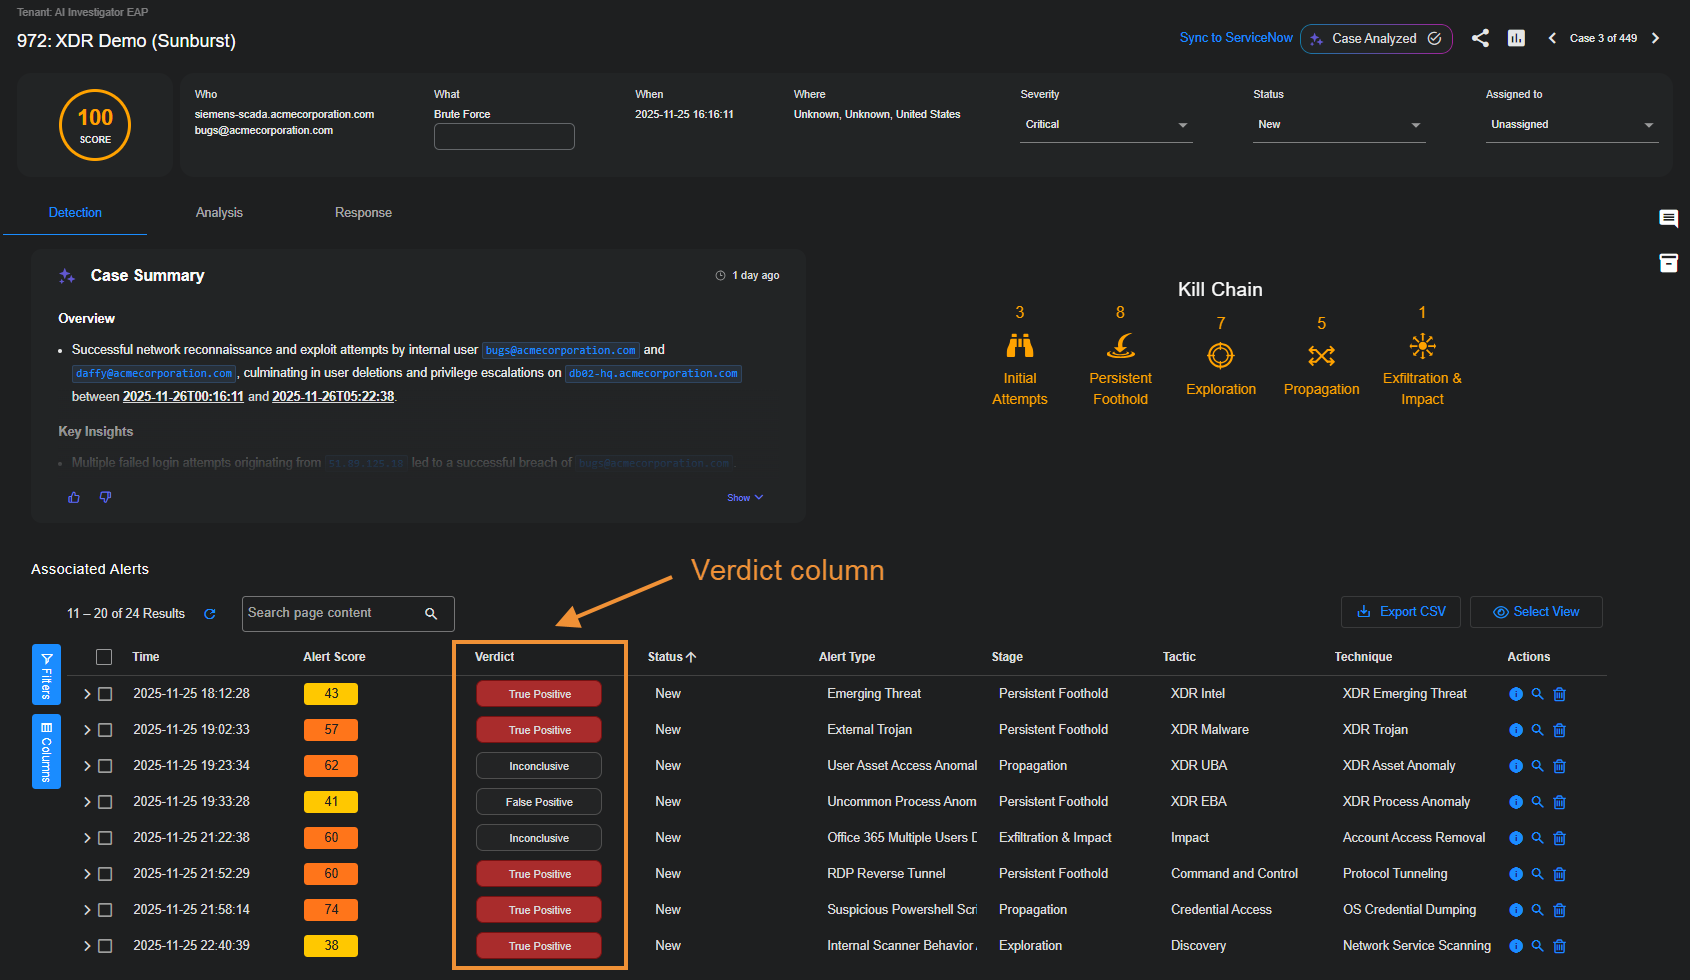Switch to the Analysis tab
The height and width of the screenshot is (980, 1690).
click(219, 213)
